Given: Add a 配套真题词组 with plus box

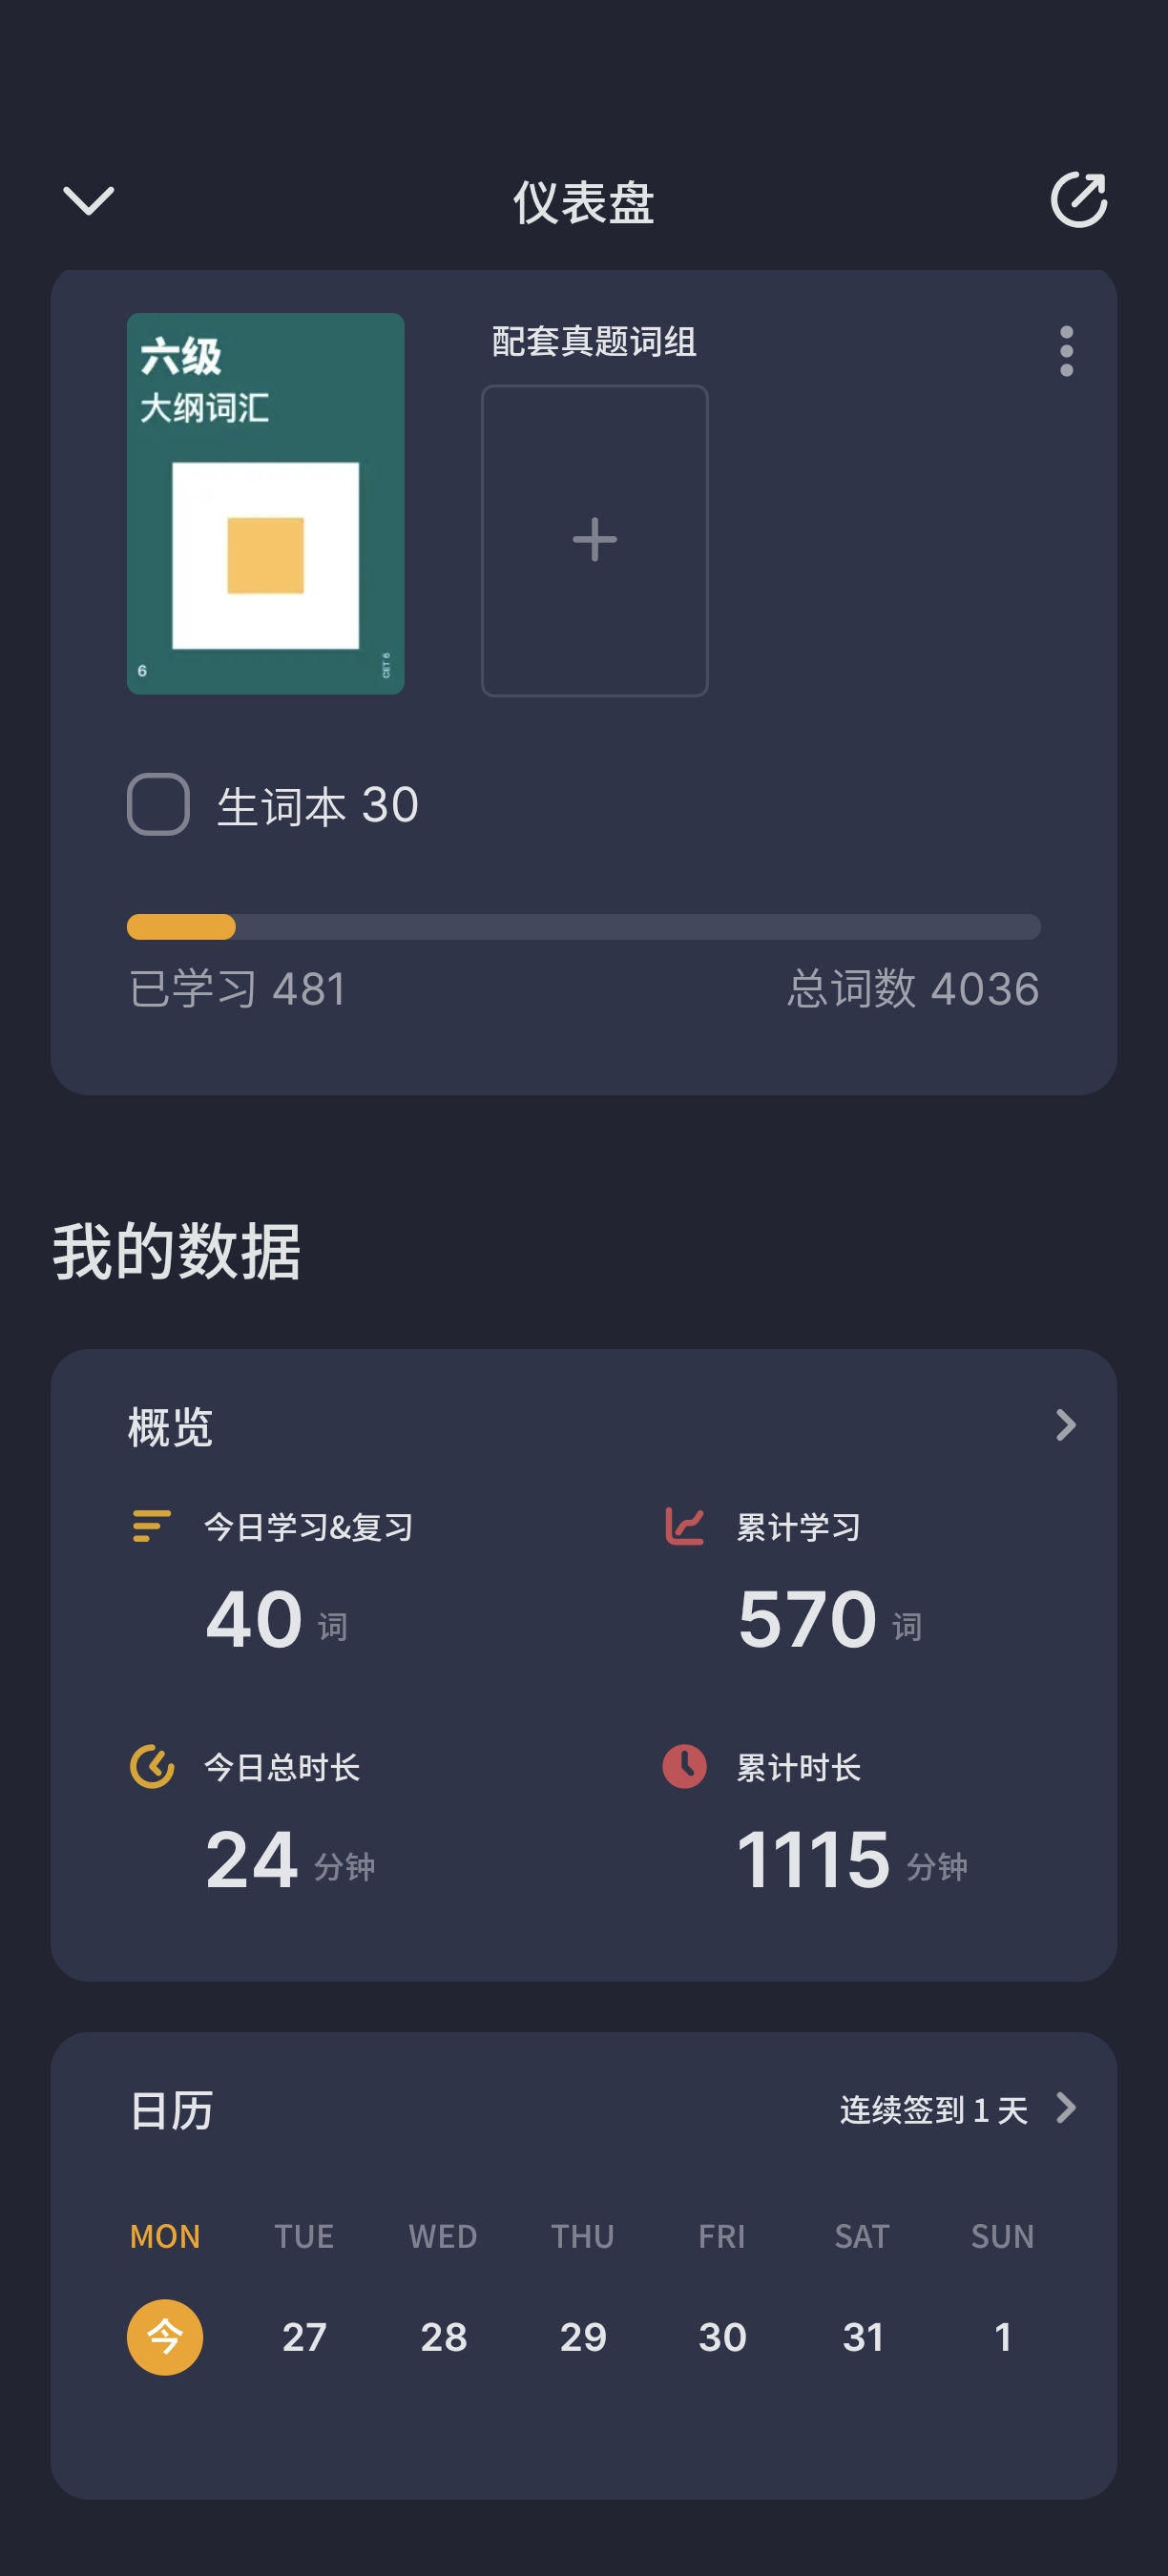Looking at the screenshot, I should (x=594, y=540).
